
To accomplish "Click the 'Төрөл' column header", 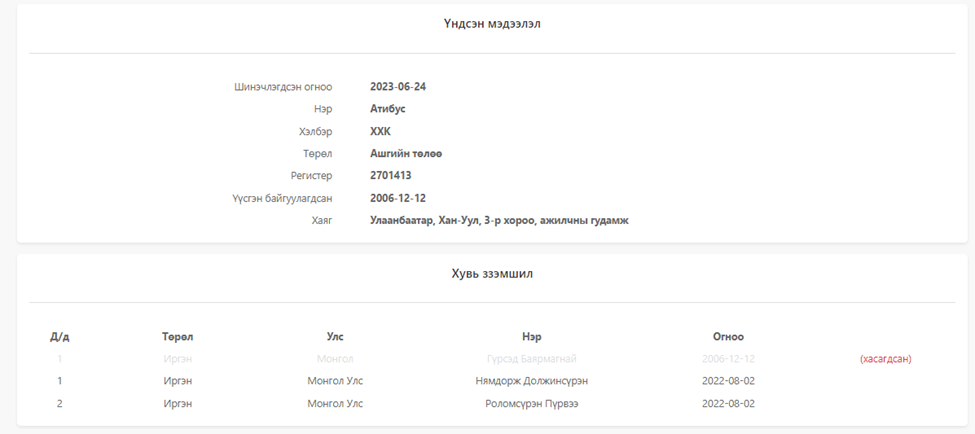I will click(x=178, y=336).
